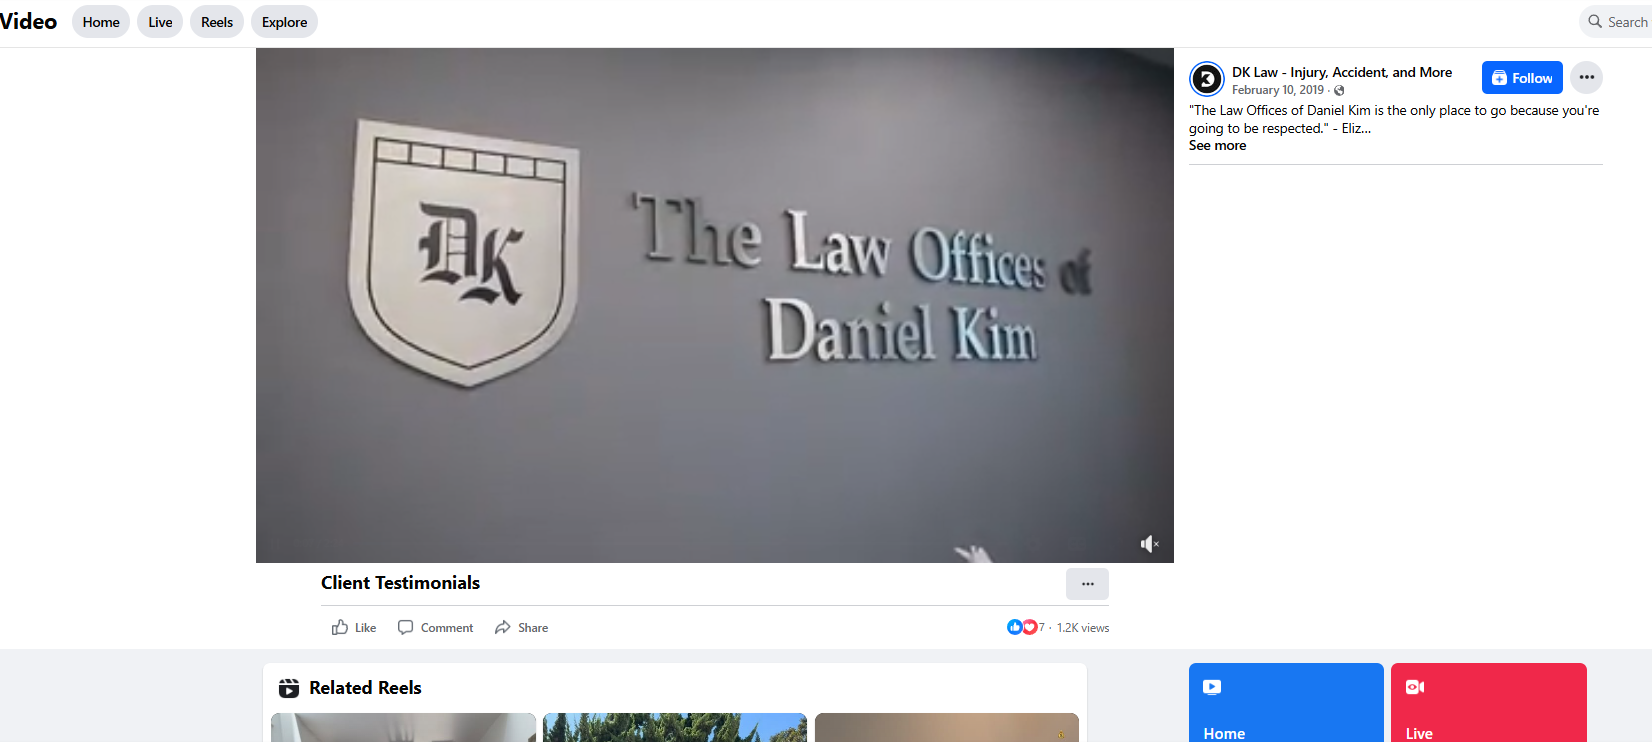Click the Share arrow icon
This screenshot has width=1652, height=742.
pos(502,627)
